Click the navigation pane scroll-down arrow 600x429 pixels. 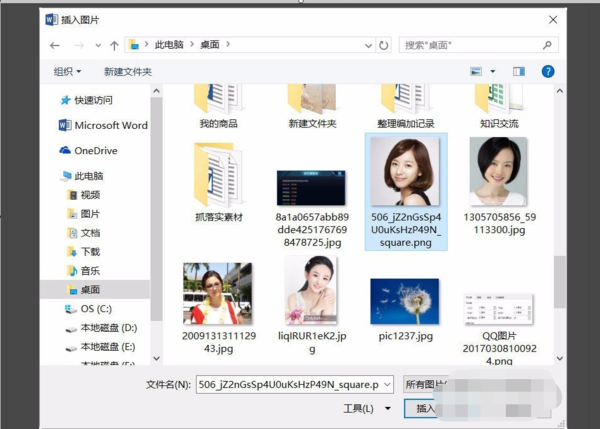[157, 358]
